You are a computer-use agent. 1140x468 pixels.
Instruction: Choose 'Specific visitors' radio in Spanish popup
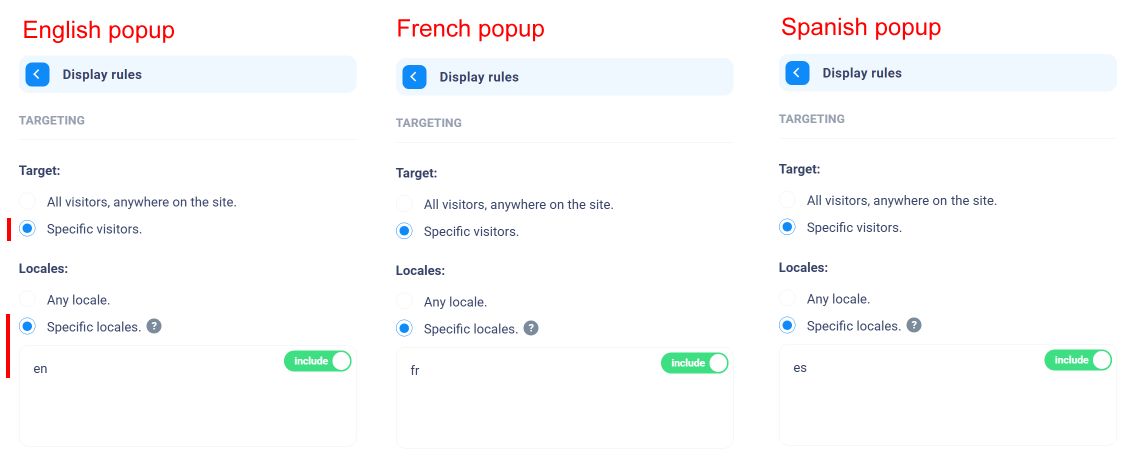(x=787, y=227)
